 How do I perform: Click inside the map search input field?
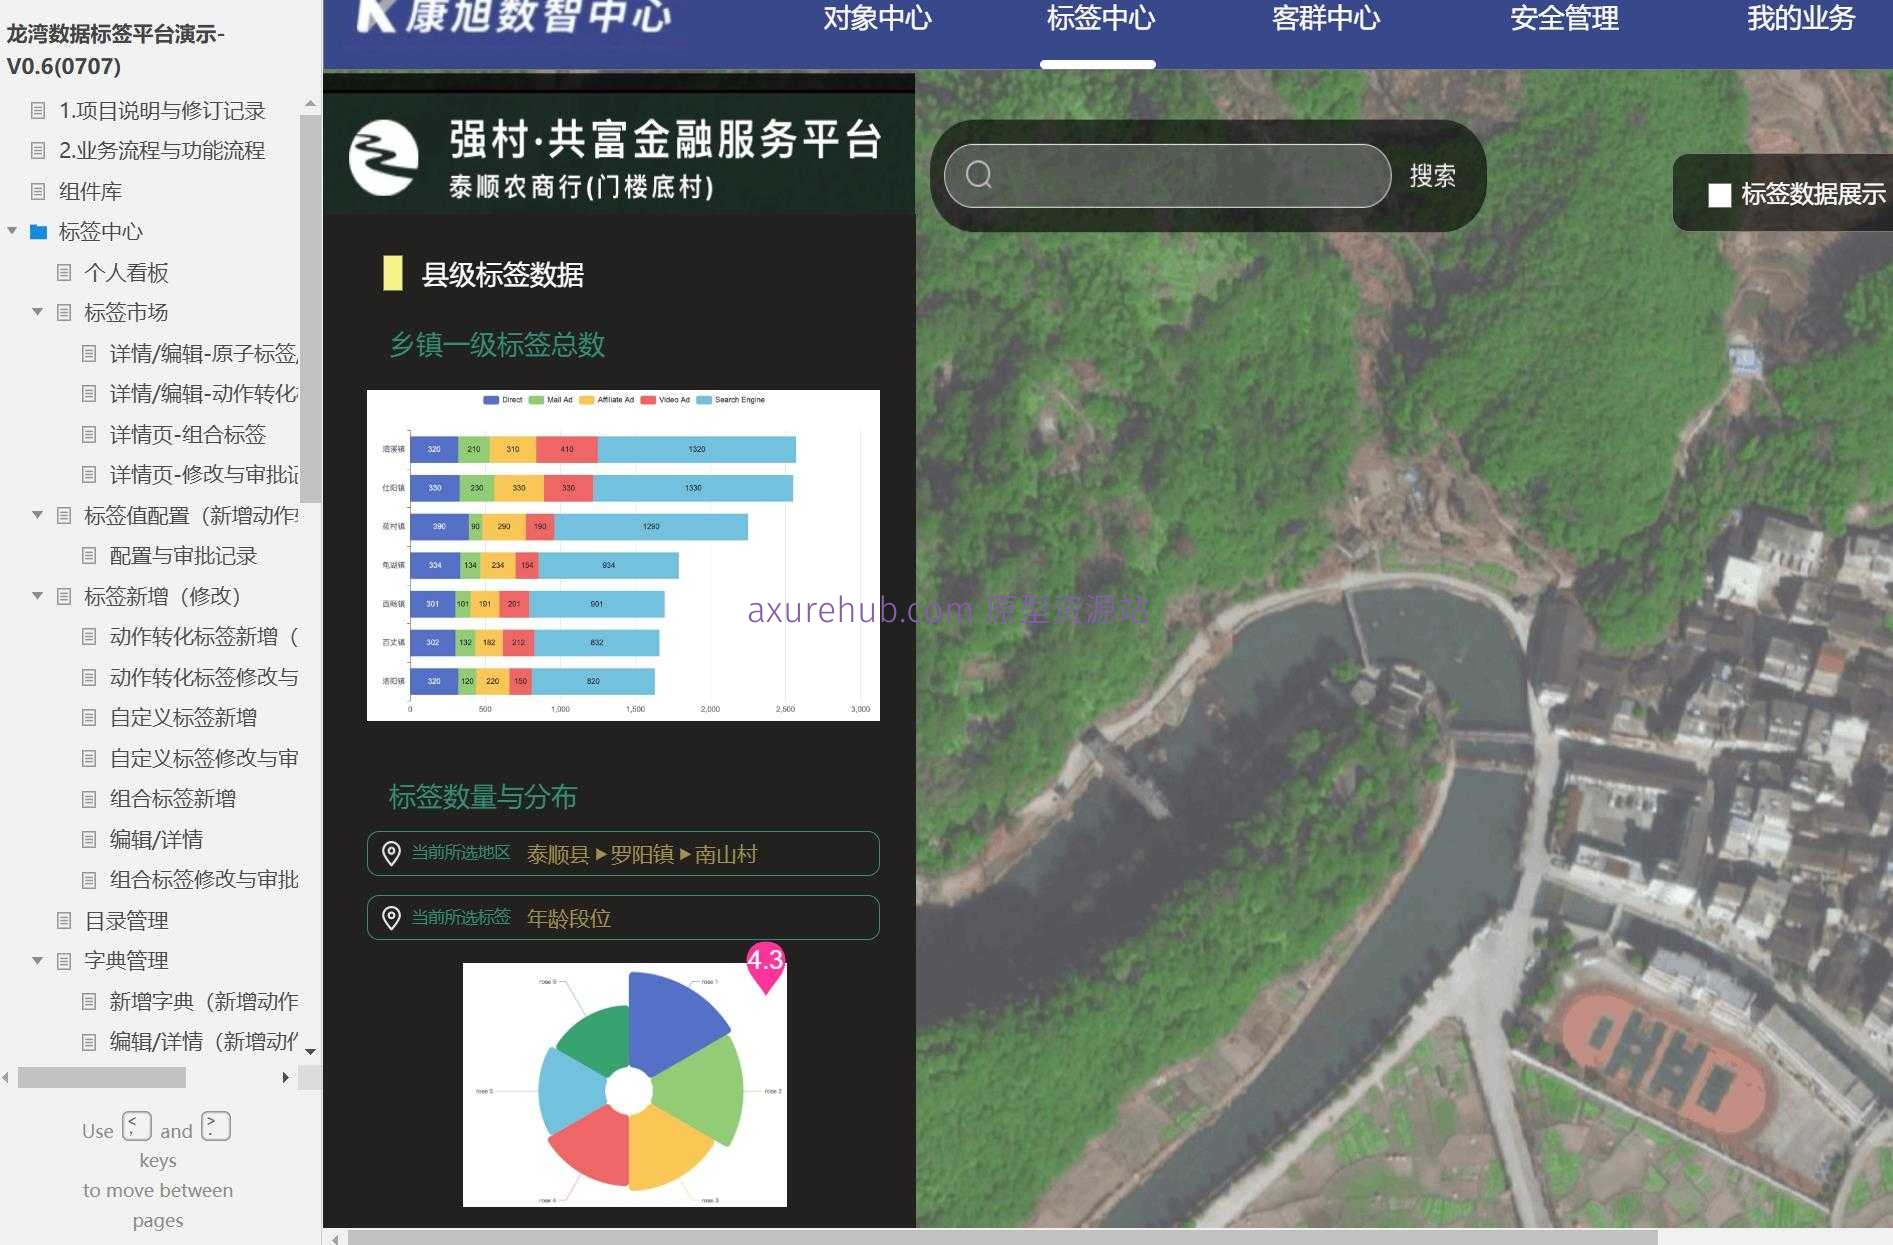click(1160, 175)
